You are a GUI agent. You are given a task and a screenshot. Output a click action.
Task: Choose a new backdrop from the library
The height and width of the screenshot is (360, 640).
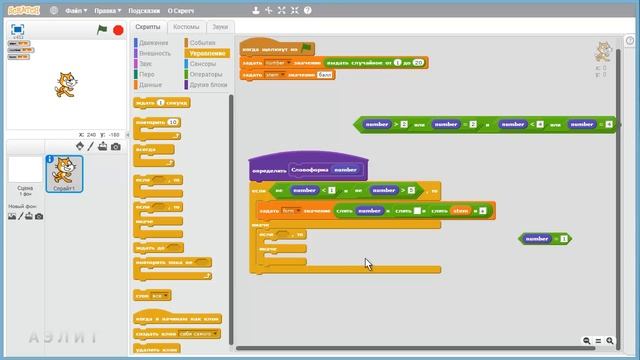pyautogui.click(x=12, y=216)
